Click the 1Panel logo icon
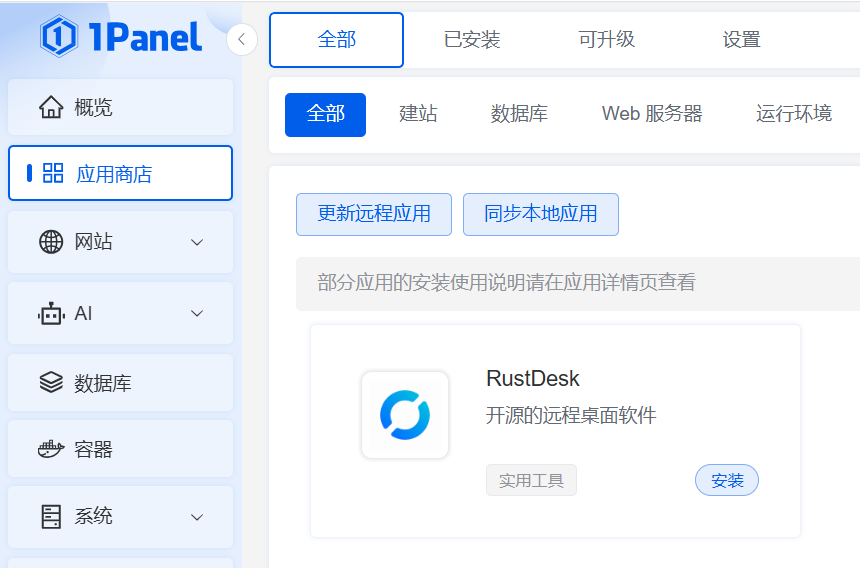The width and height of the screenshot is (860, 568). [x=60, y=36]
